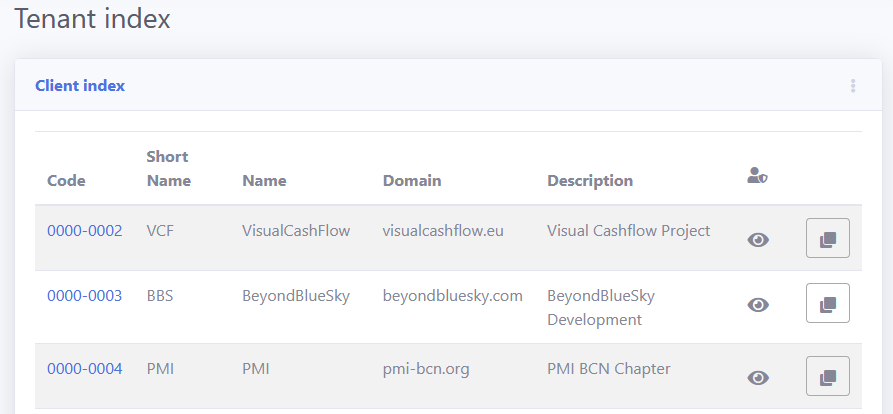893x414 pixels.
Task: Click the user shield column header icon
Action: (x=757, y=176)
